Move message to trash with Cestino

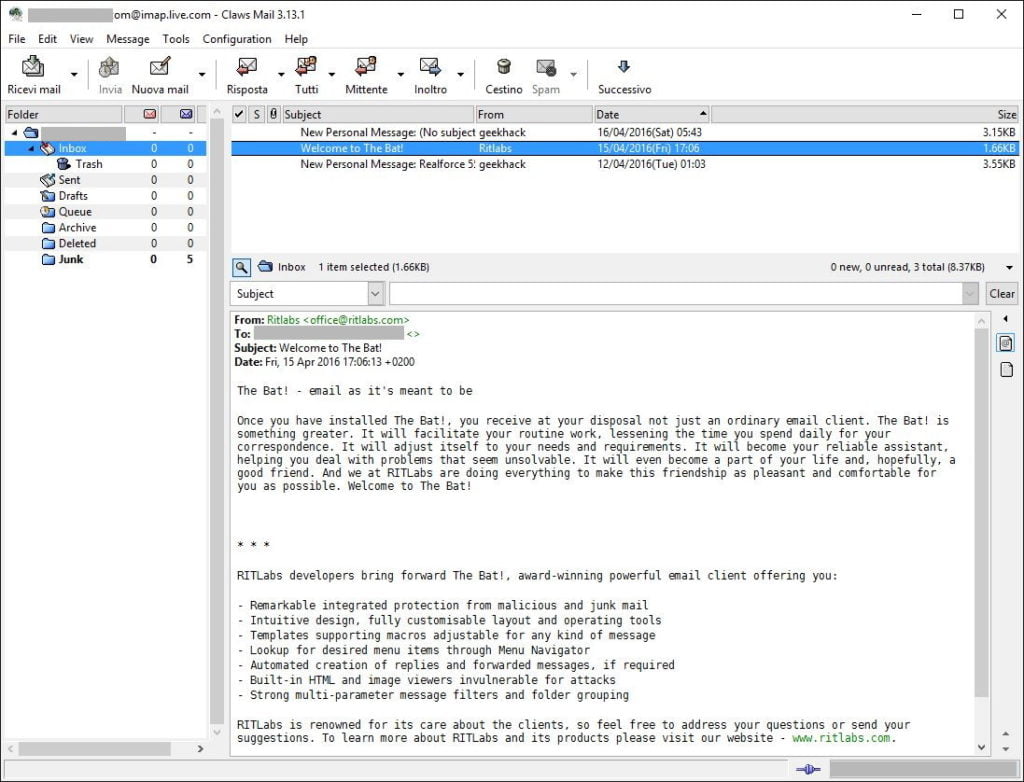click(x=504, y=68)
